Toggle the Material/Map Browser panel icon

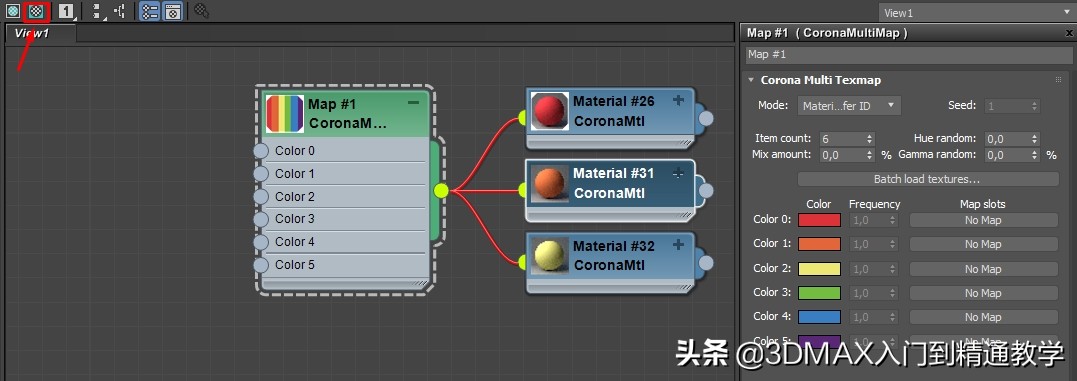pyautogui.click(x=150, y=11)
